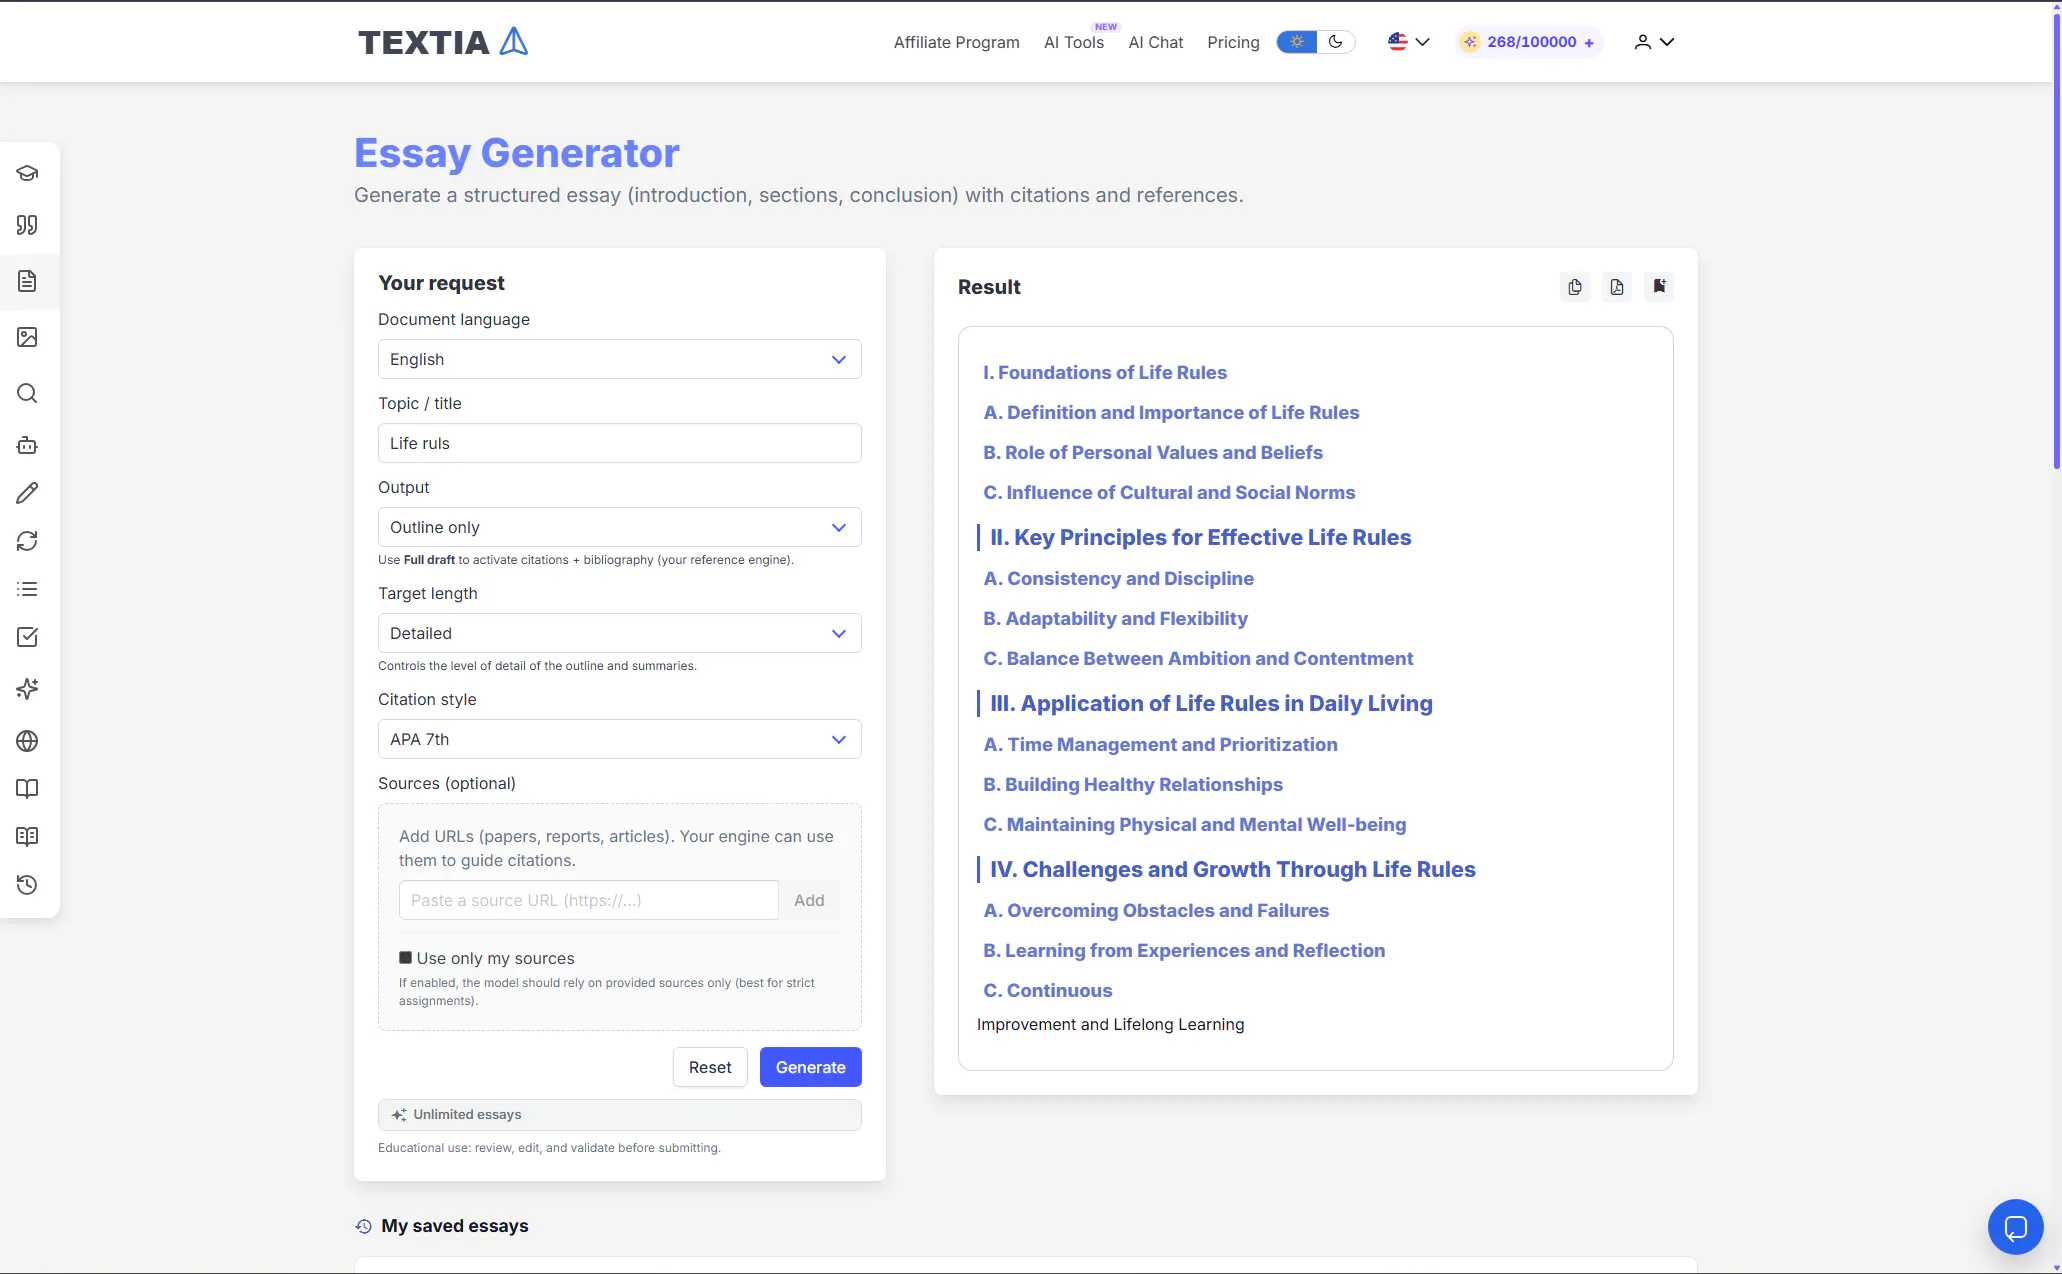The width and height of the screenshot is (2062, 1274).
Task: Select the document (essay) sidebar icon
Action: (27, 281)
